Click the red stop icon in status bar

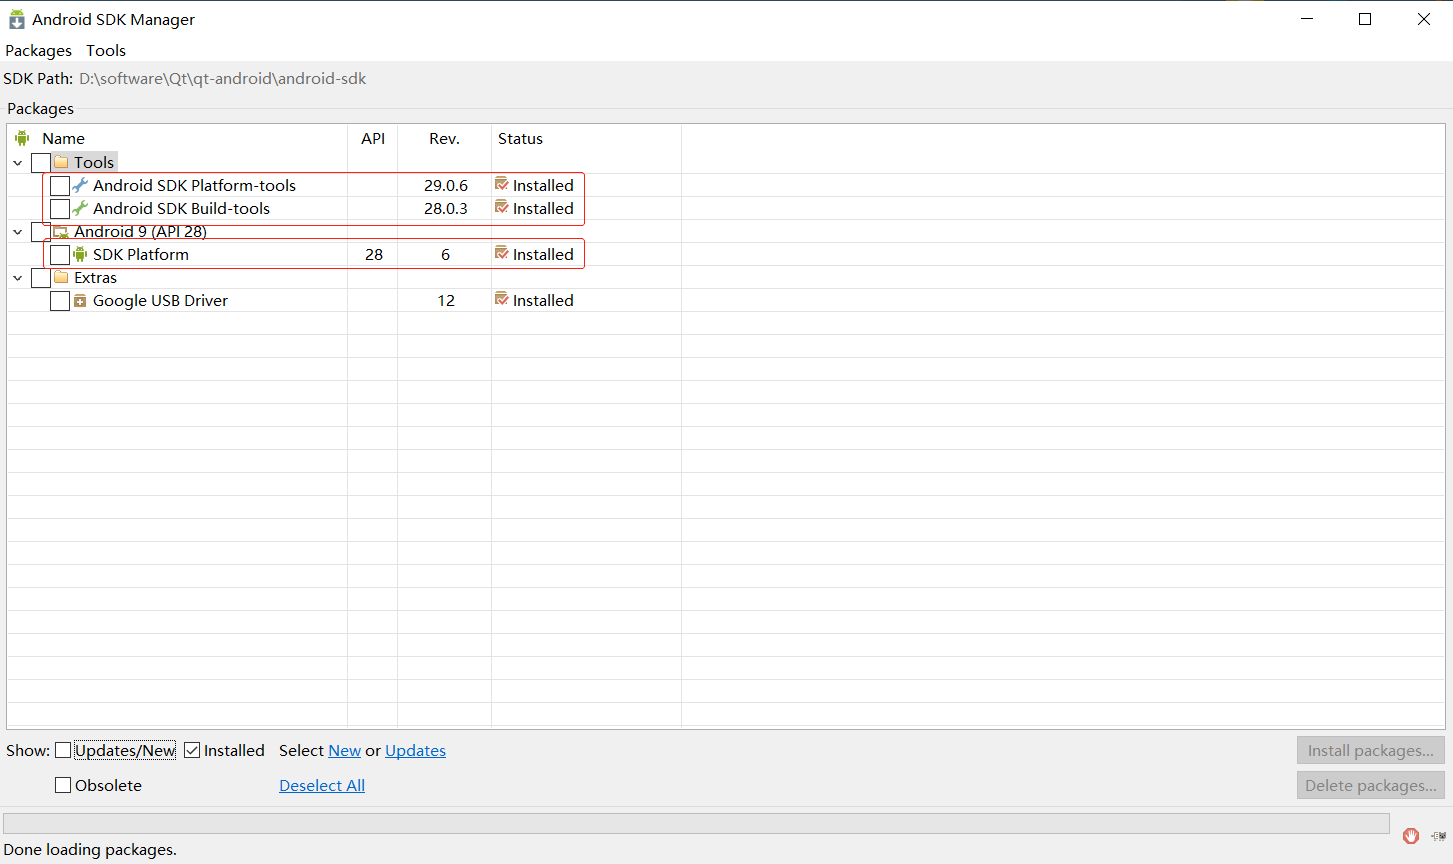click(1411, 836)
